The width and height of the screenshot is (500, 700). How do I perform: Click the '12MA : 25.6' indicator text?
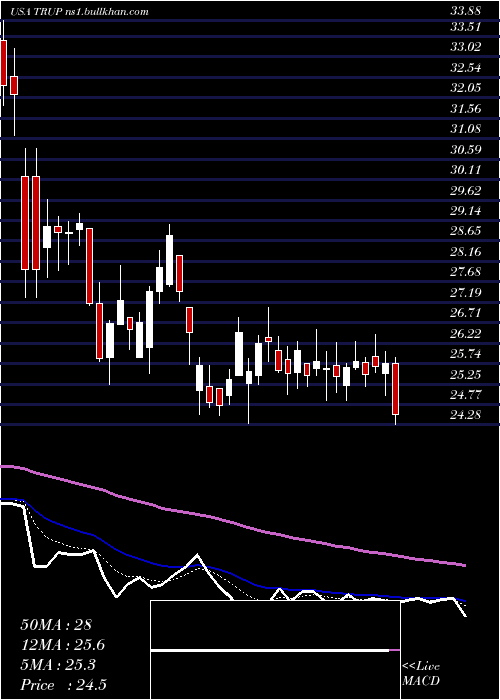point(63,646)
